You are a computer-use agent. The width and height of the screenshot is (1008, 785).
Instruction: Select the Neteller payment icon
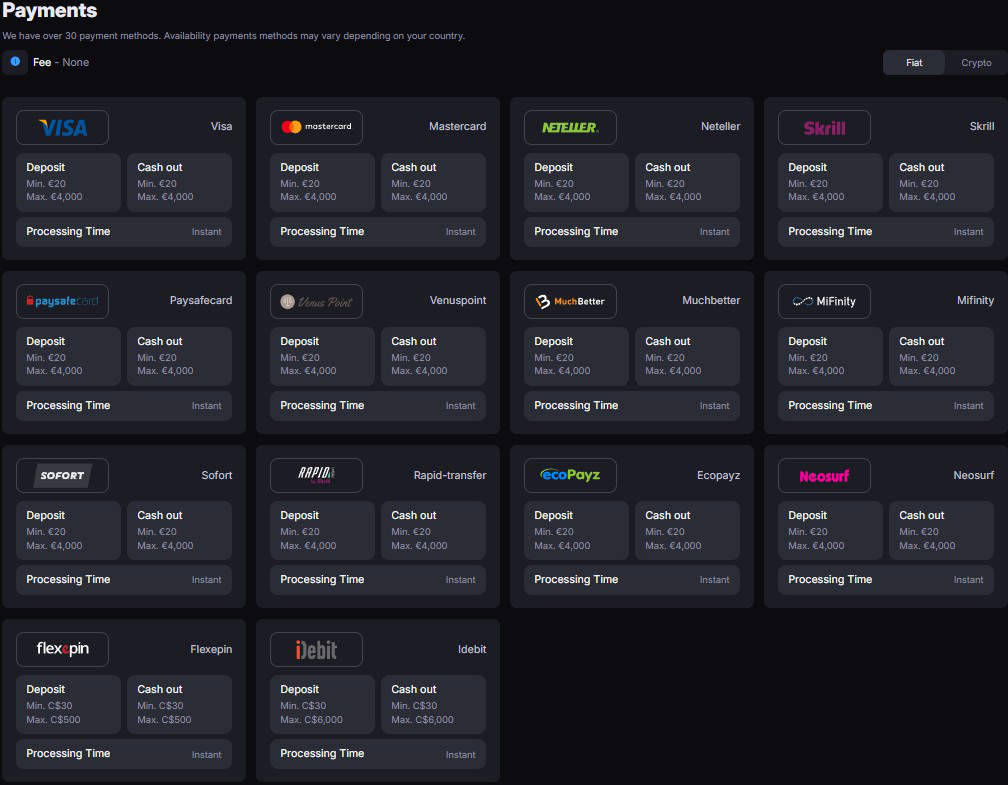tap(570, 127)
